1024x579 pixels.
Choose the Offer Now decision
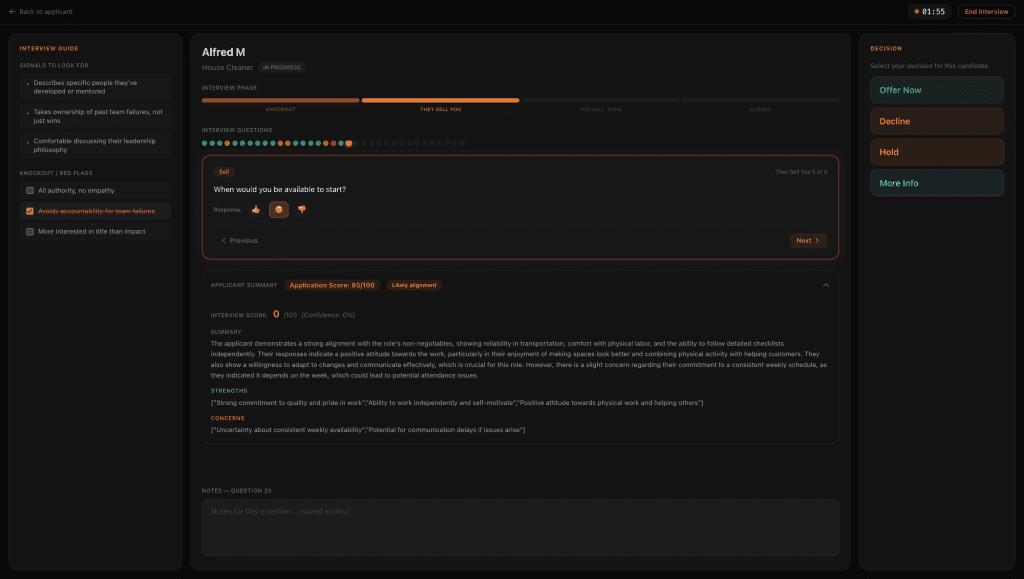coord(936,90)
